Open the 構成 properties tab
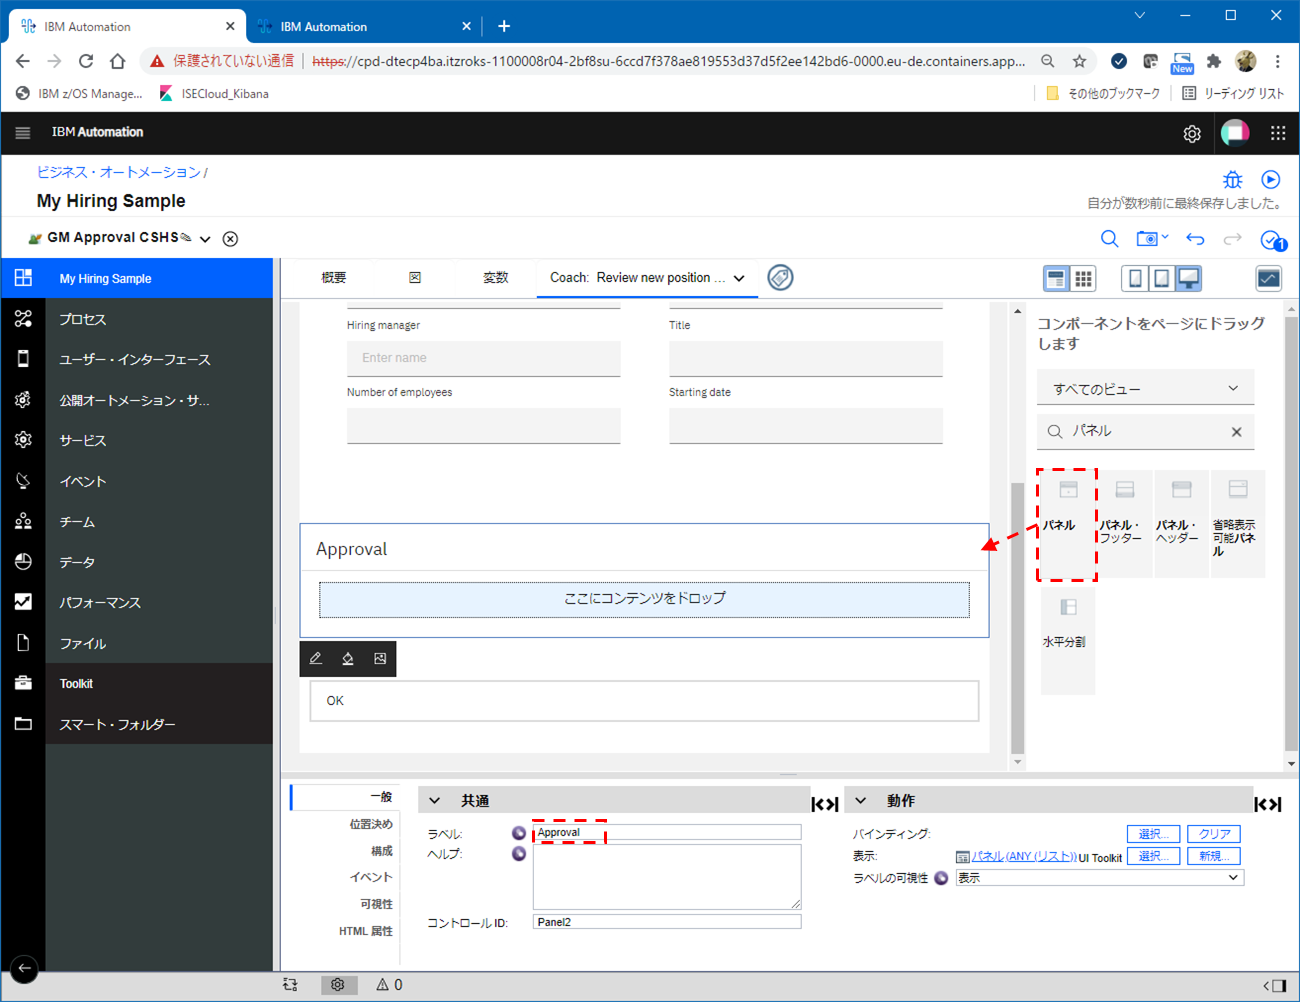This screenshot has height=1002, width=1300. [x=382, y=851]
